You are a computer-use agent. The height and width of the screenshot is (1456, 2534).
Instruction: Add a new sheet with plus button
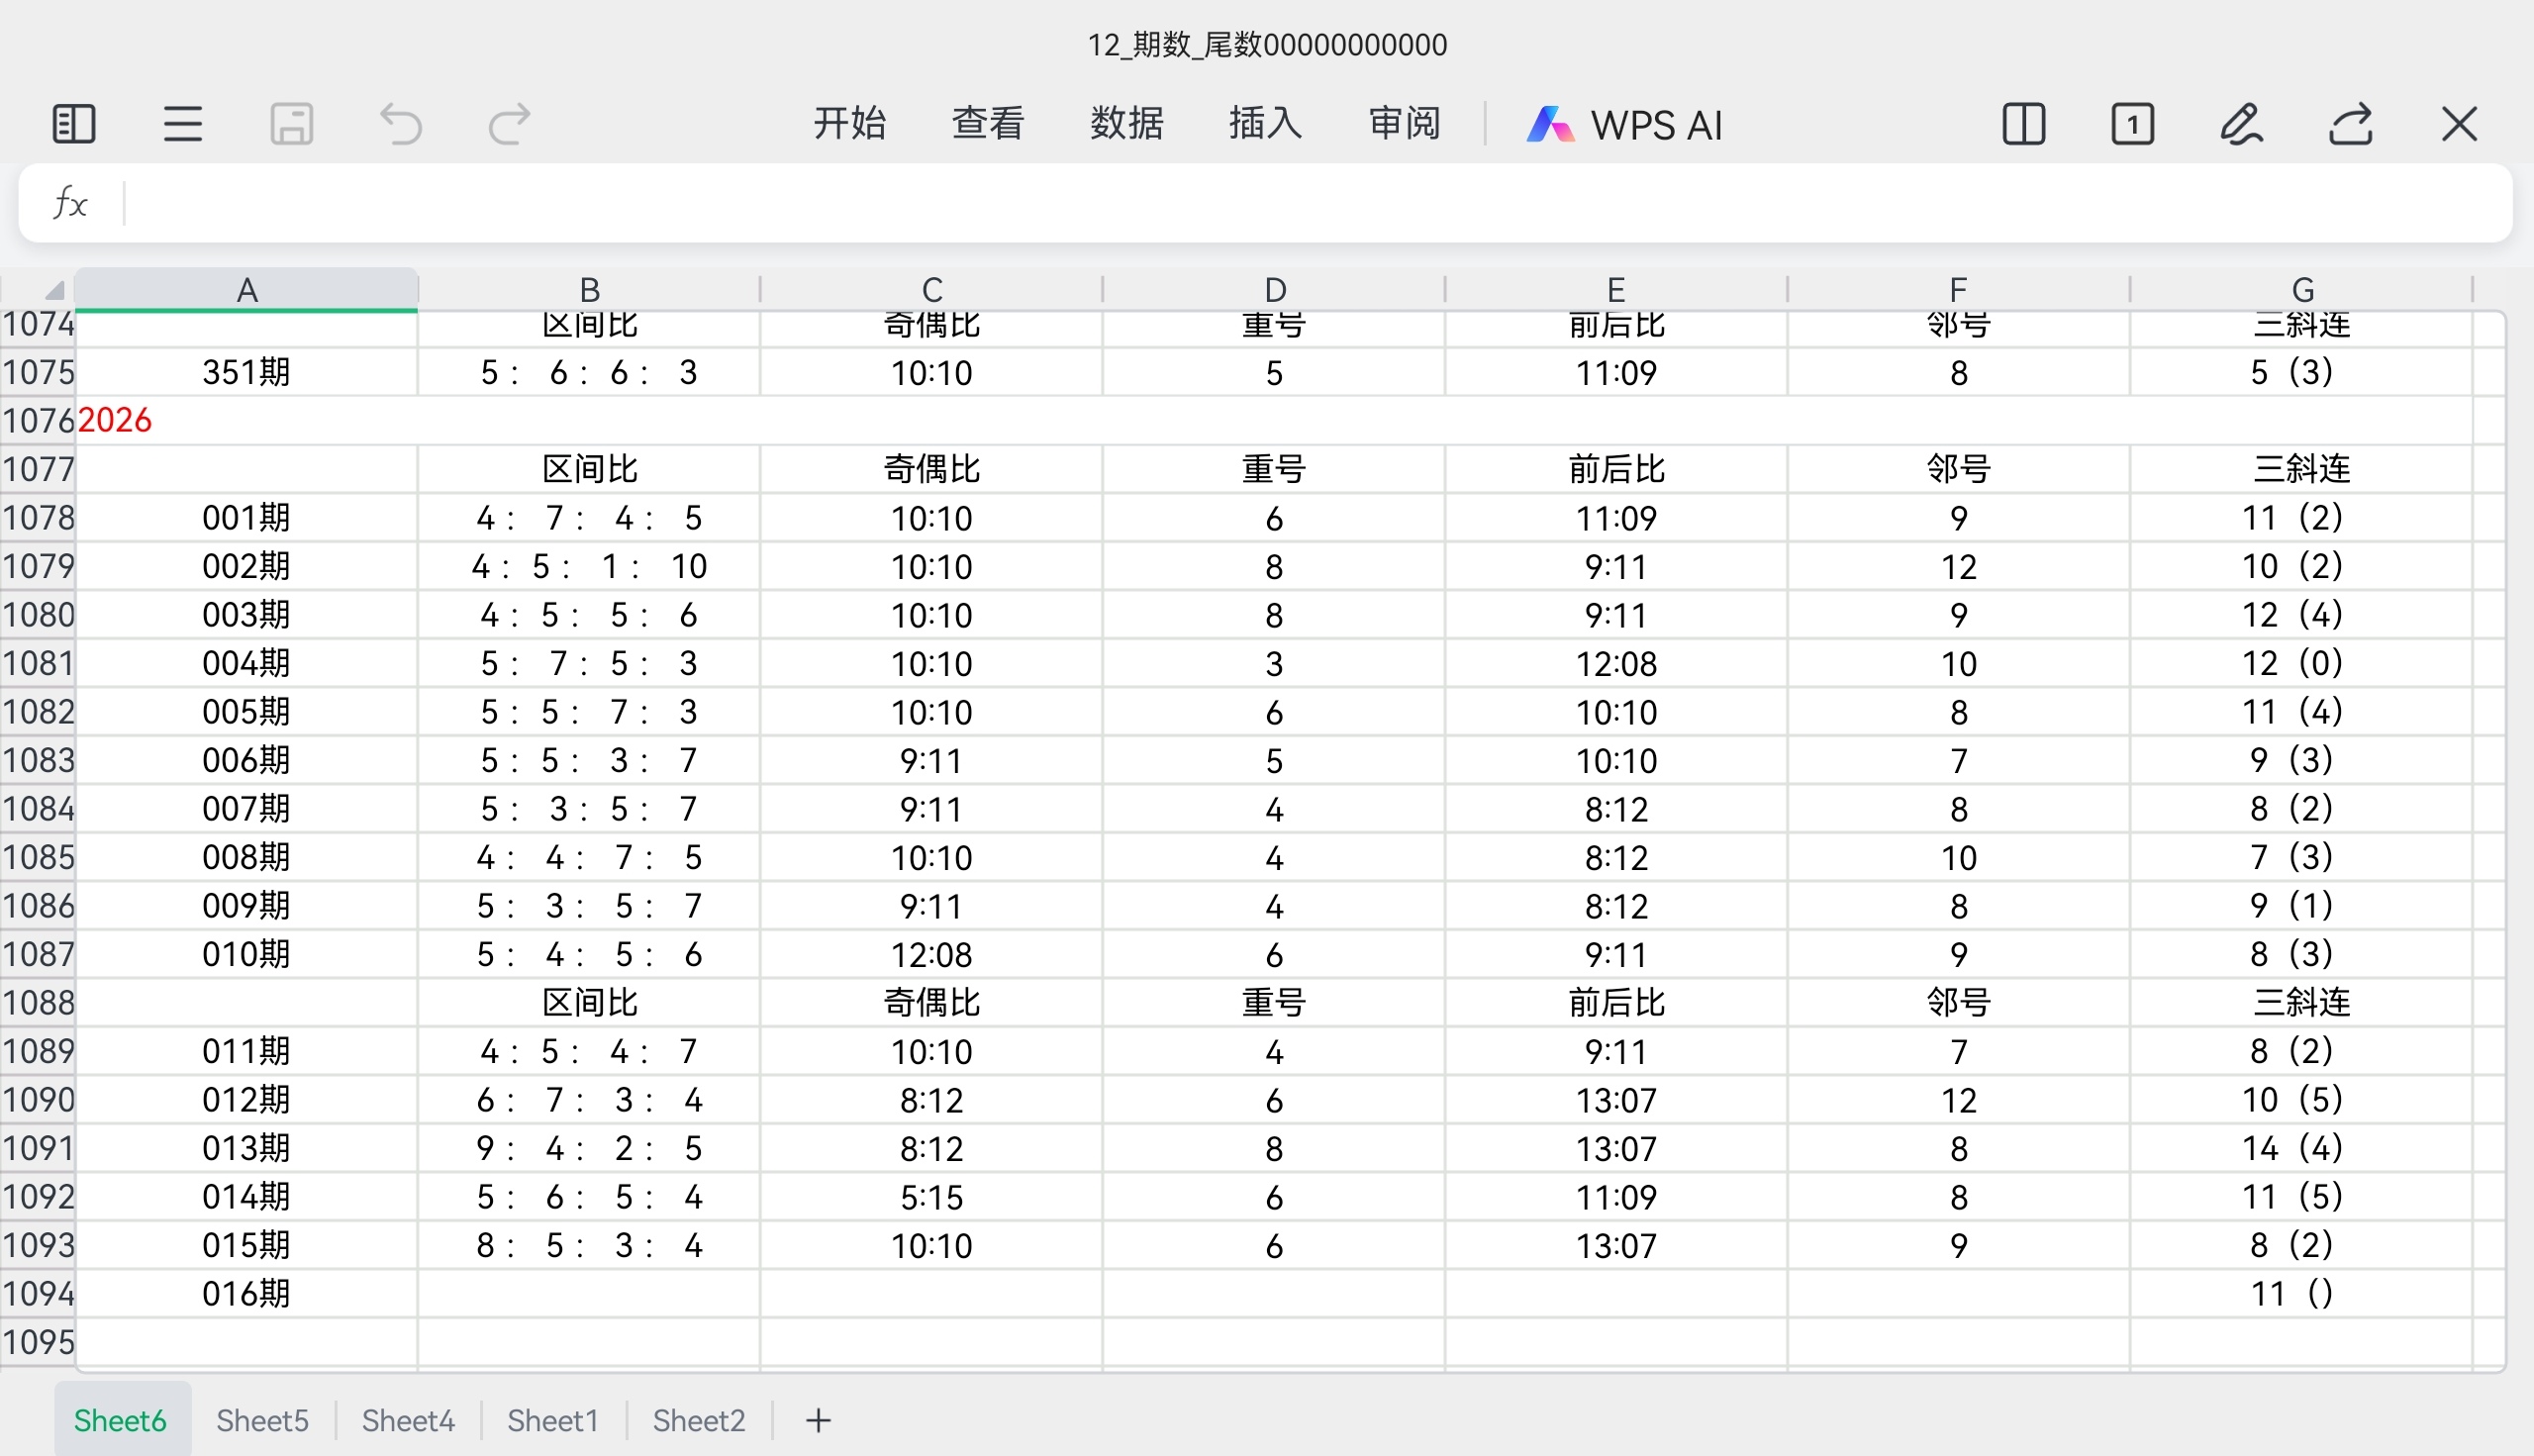[818, 1420]
